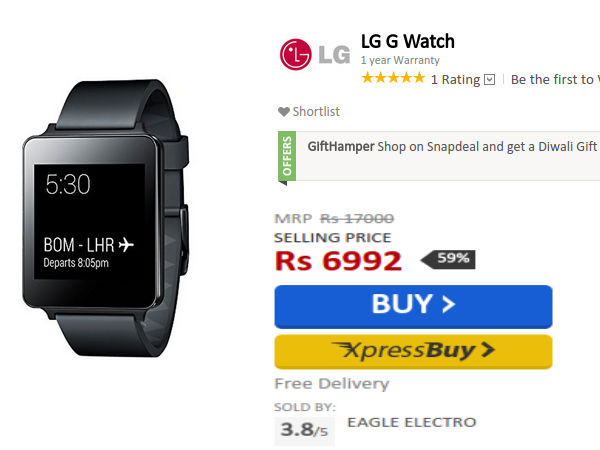Click the 1 Rating text

(x=455, y=80)
